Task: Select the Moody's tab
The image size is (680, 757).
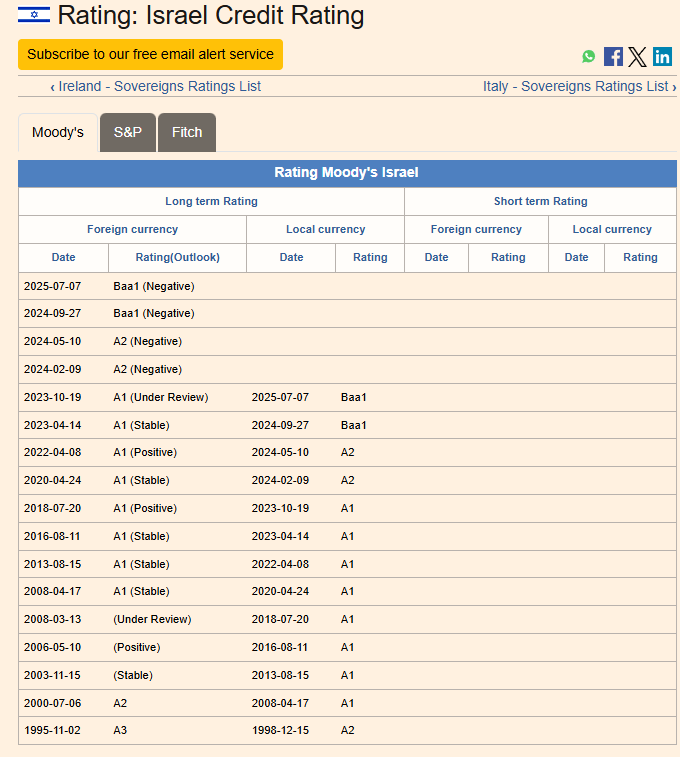Action: coord(58,132)
